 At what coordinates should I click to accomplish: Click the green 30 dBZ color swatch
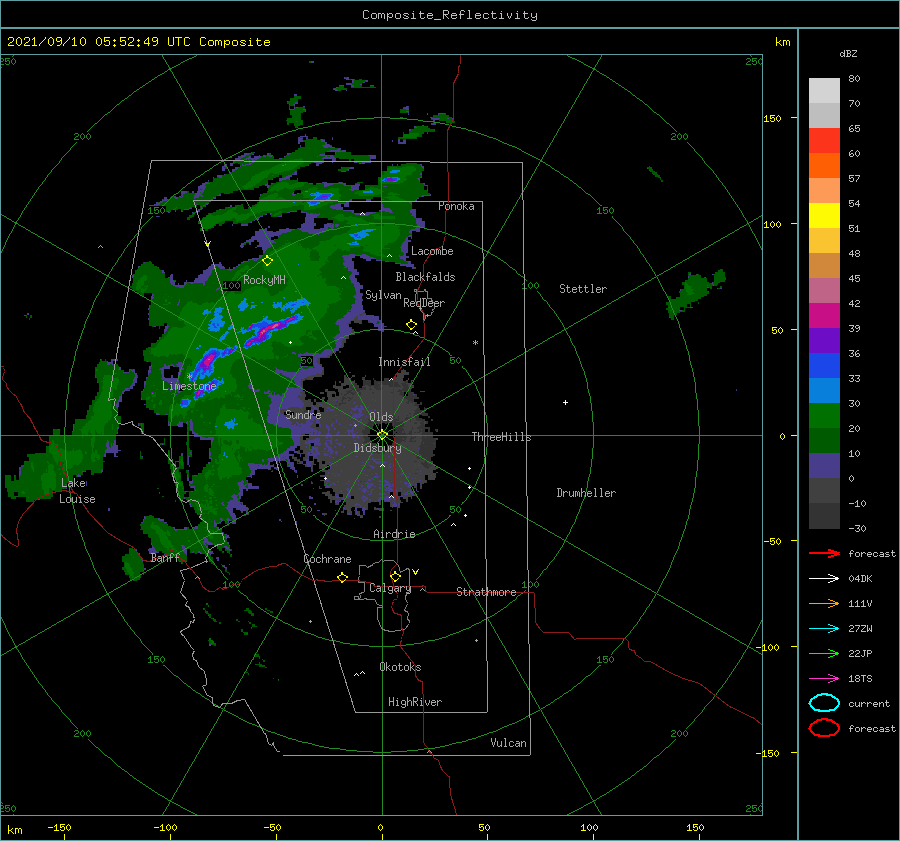click(824, 415)
